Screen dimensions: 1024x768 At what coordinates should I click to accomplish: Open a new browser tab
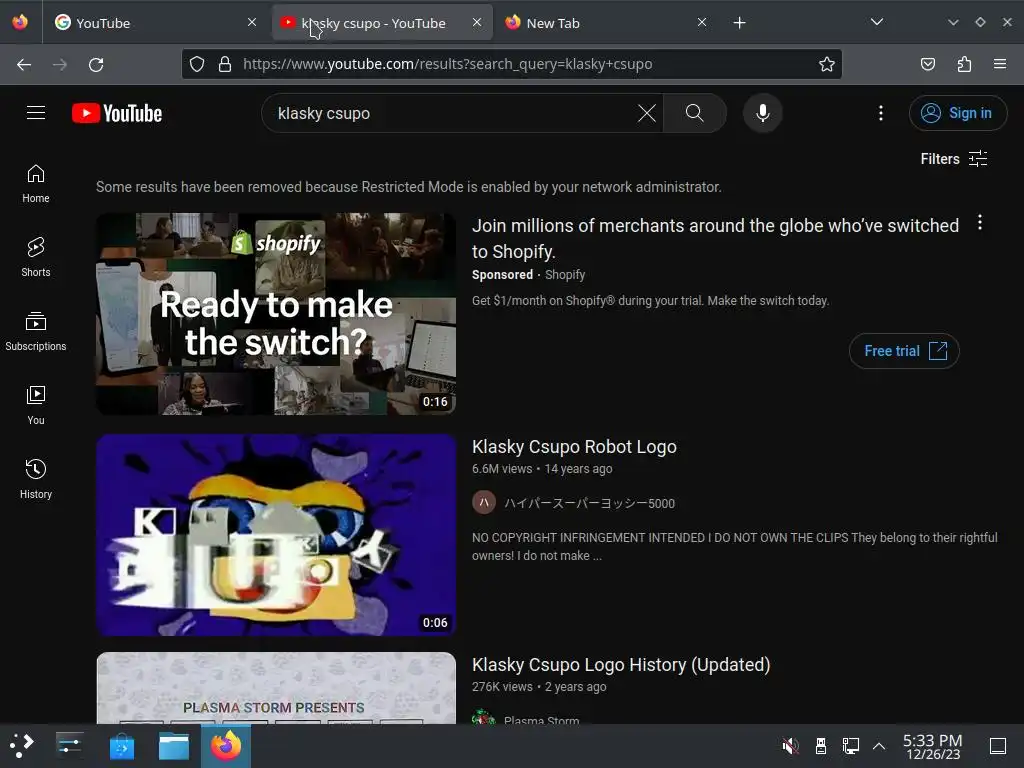[x=739, y=23]
